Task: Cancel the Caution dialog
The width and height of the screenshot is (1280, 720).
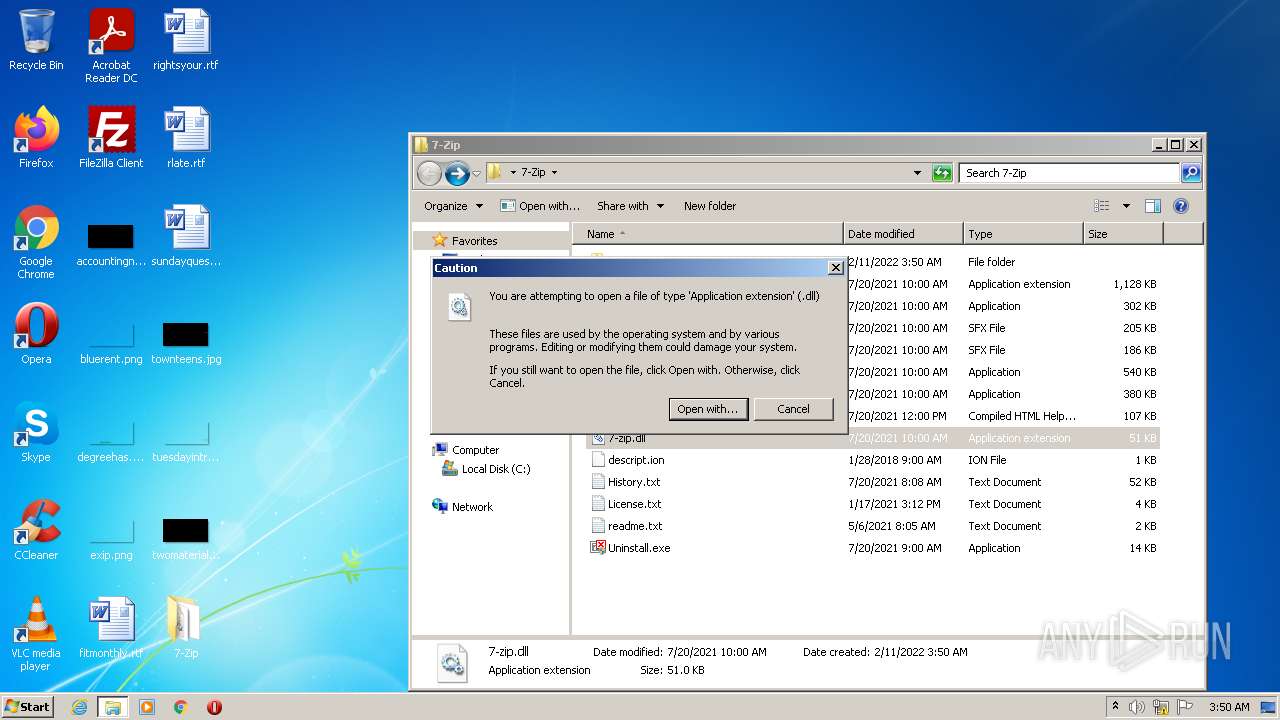Action: tap(793, 409)
